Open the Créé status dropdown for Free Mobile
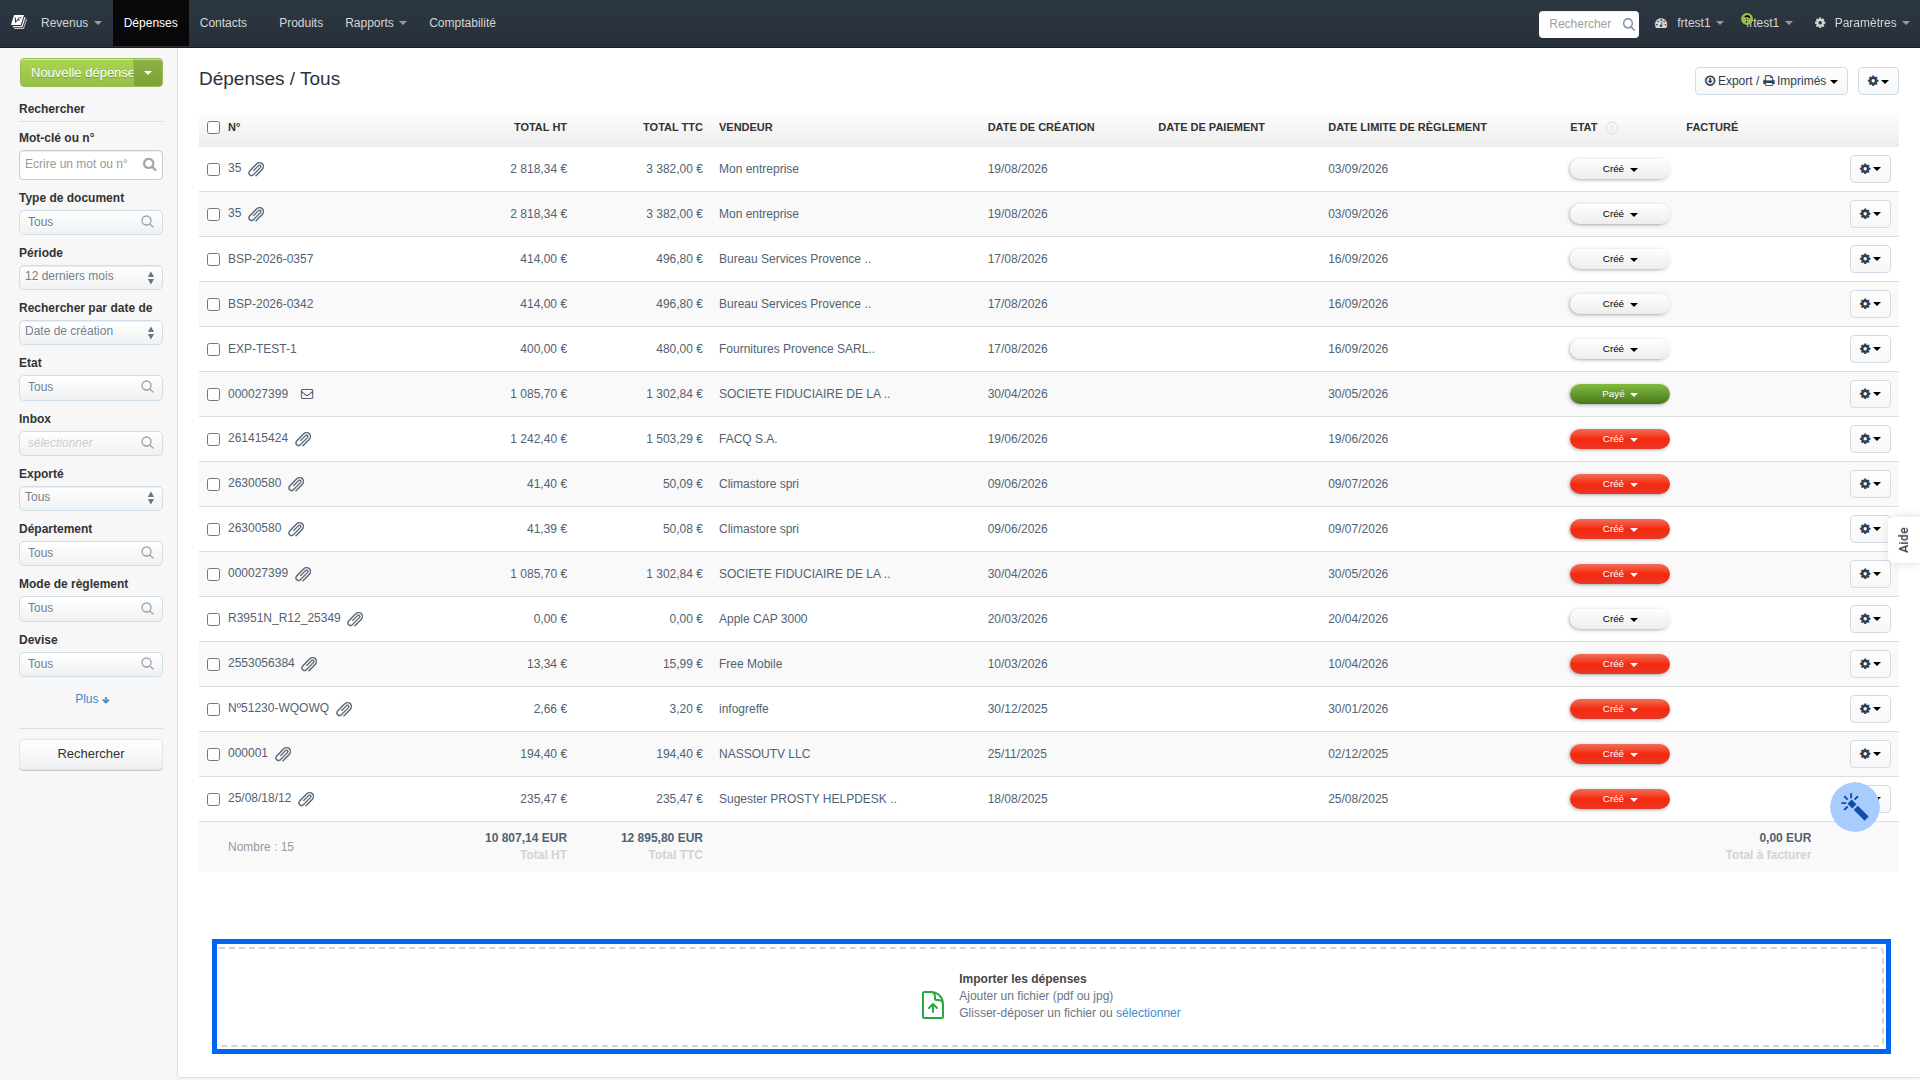This screenshot has height=1080, width=1920. tap(1619, 664)
